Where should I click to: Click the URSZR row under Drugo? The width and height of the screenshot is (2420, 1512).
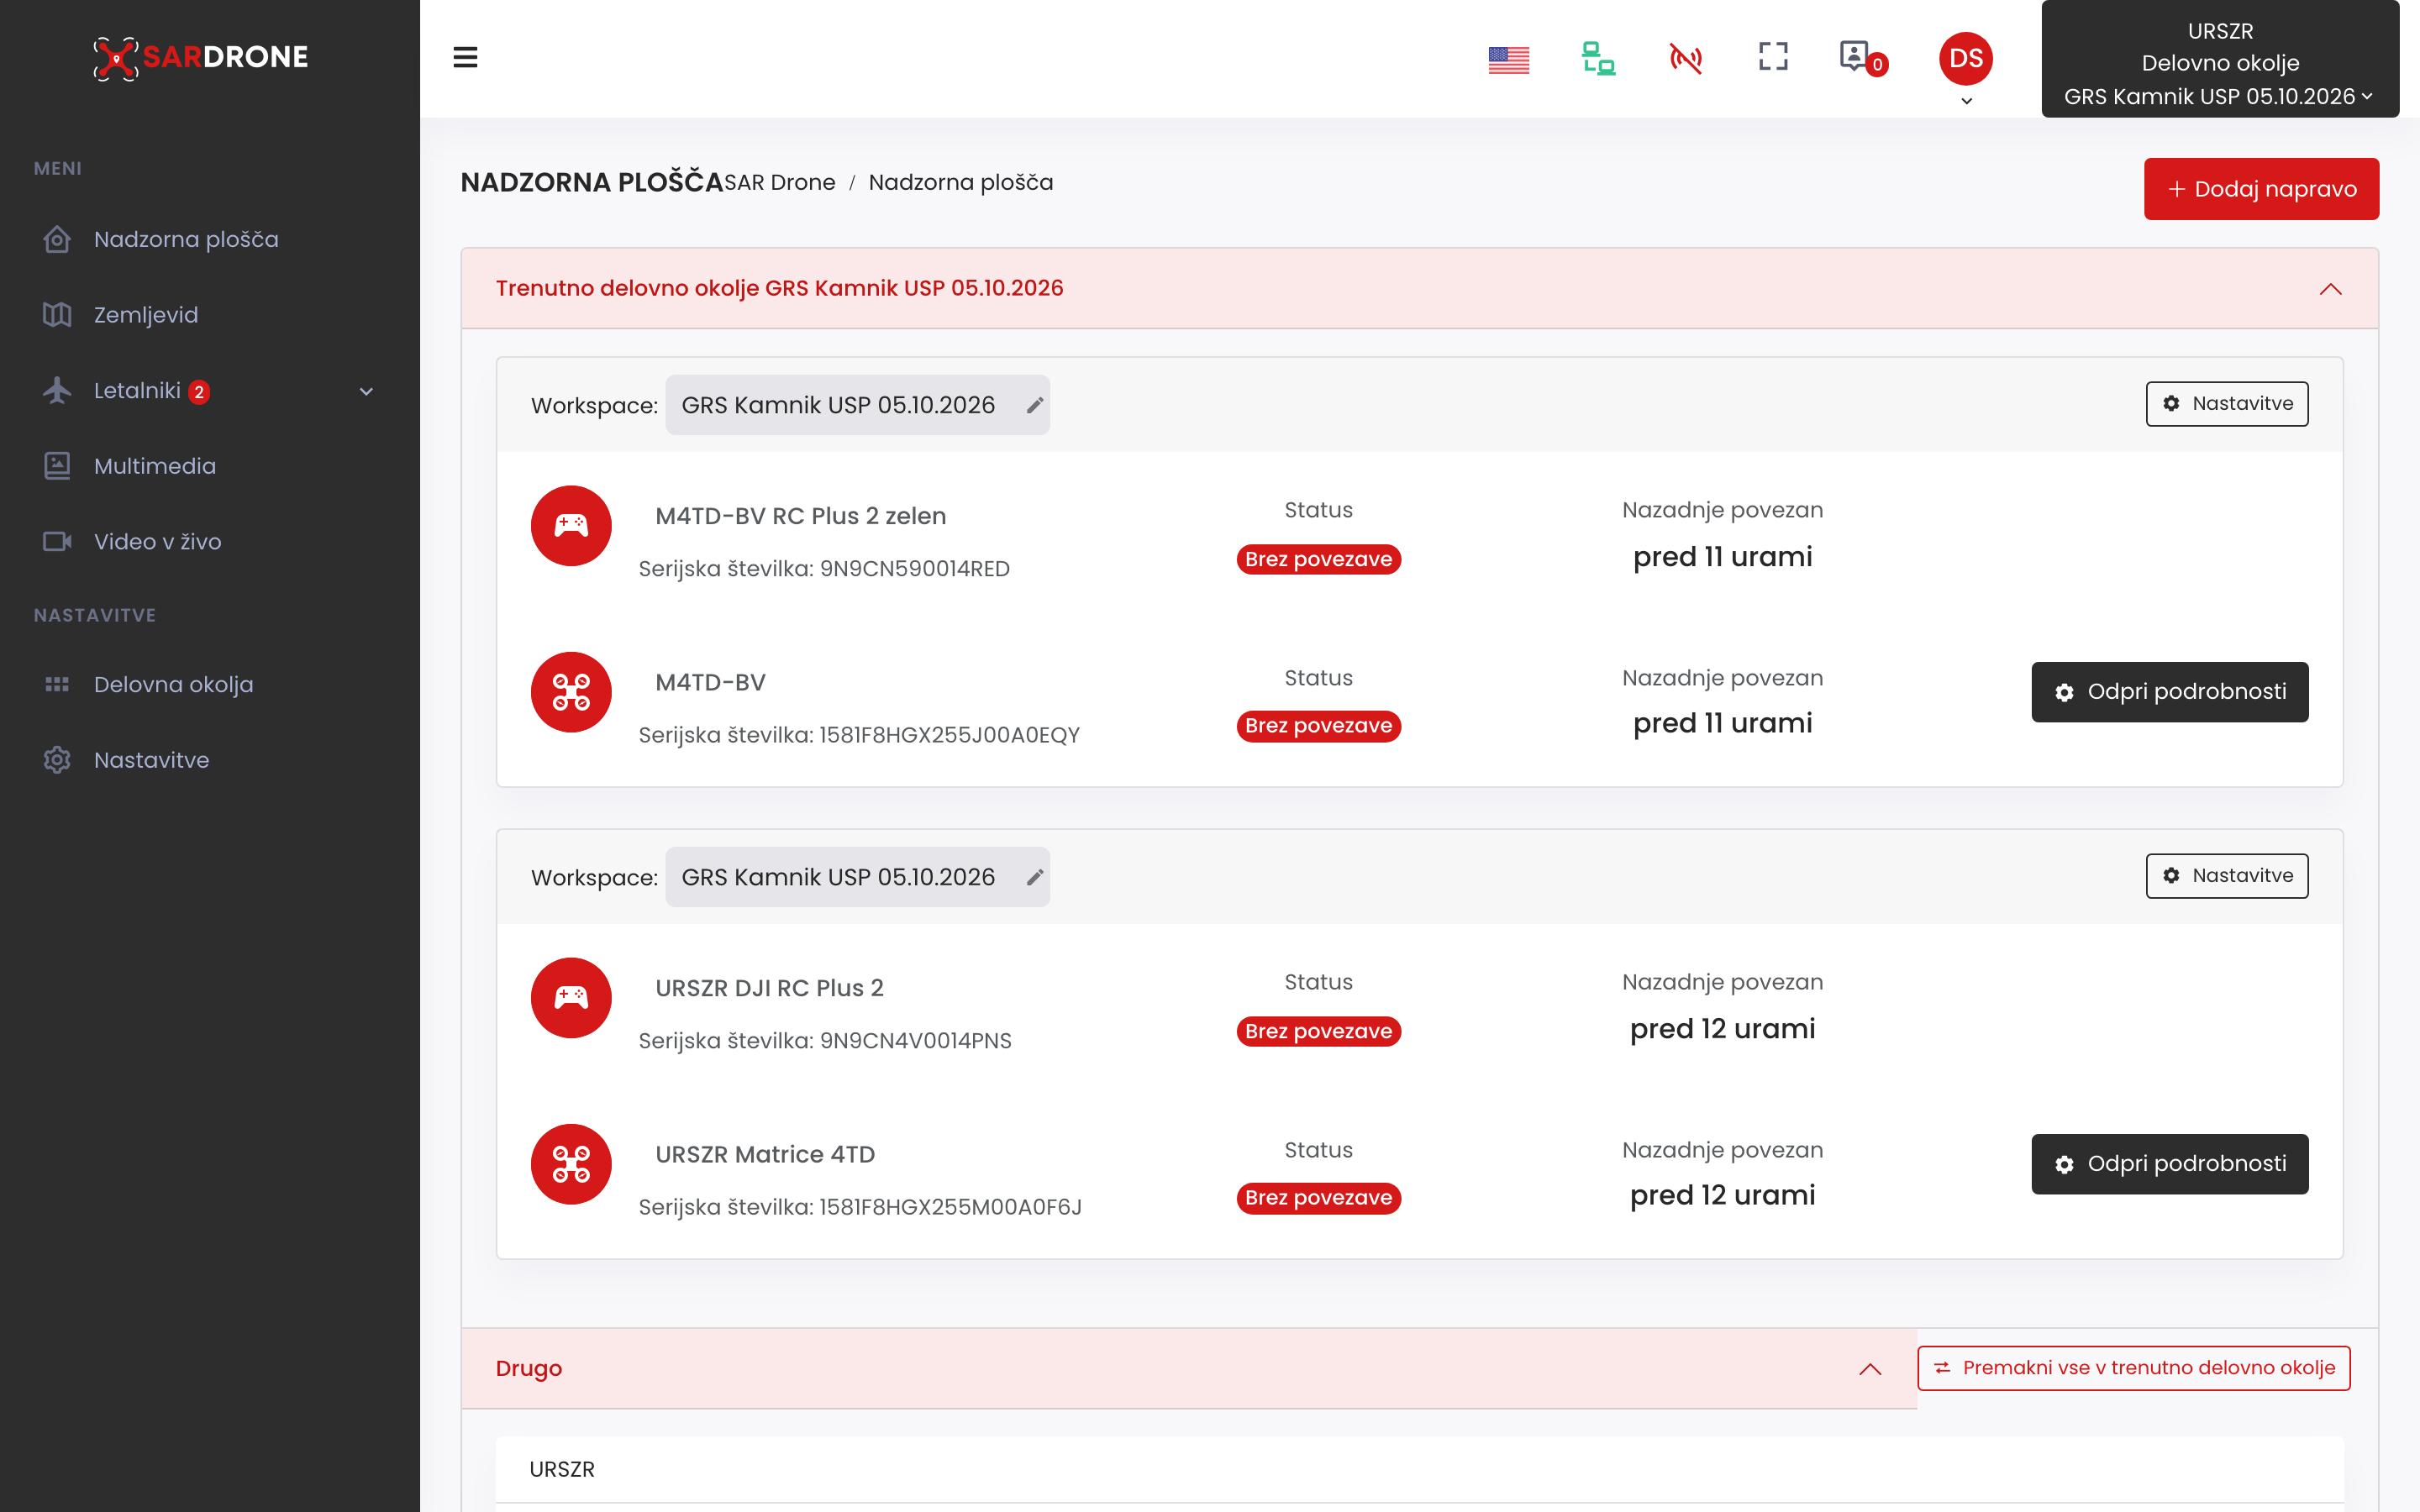point(1419,1469)
